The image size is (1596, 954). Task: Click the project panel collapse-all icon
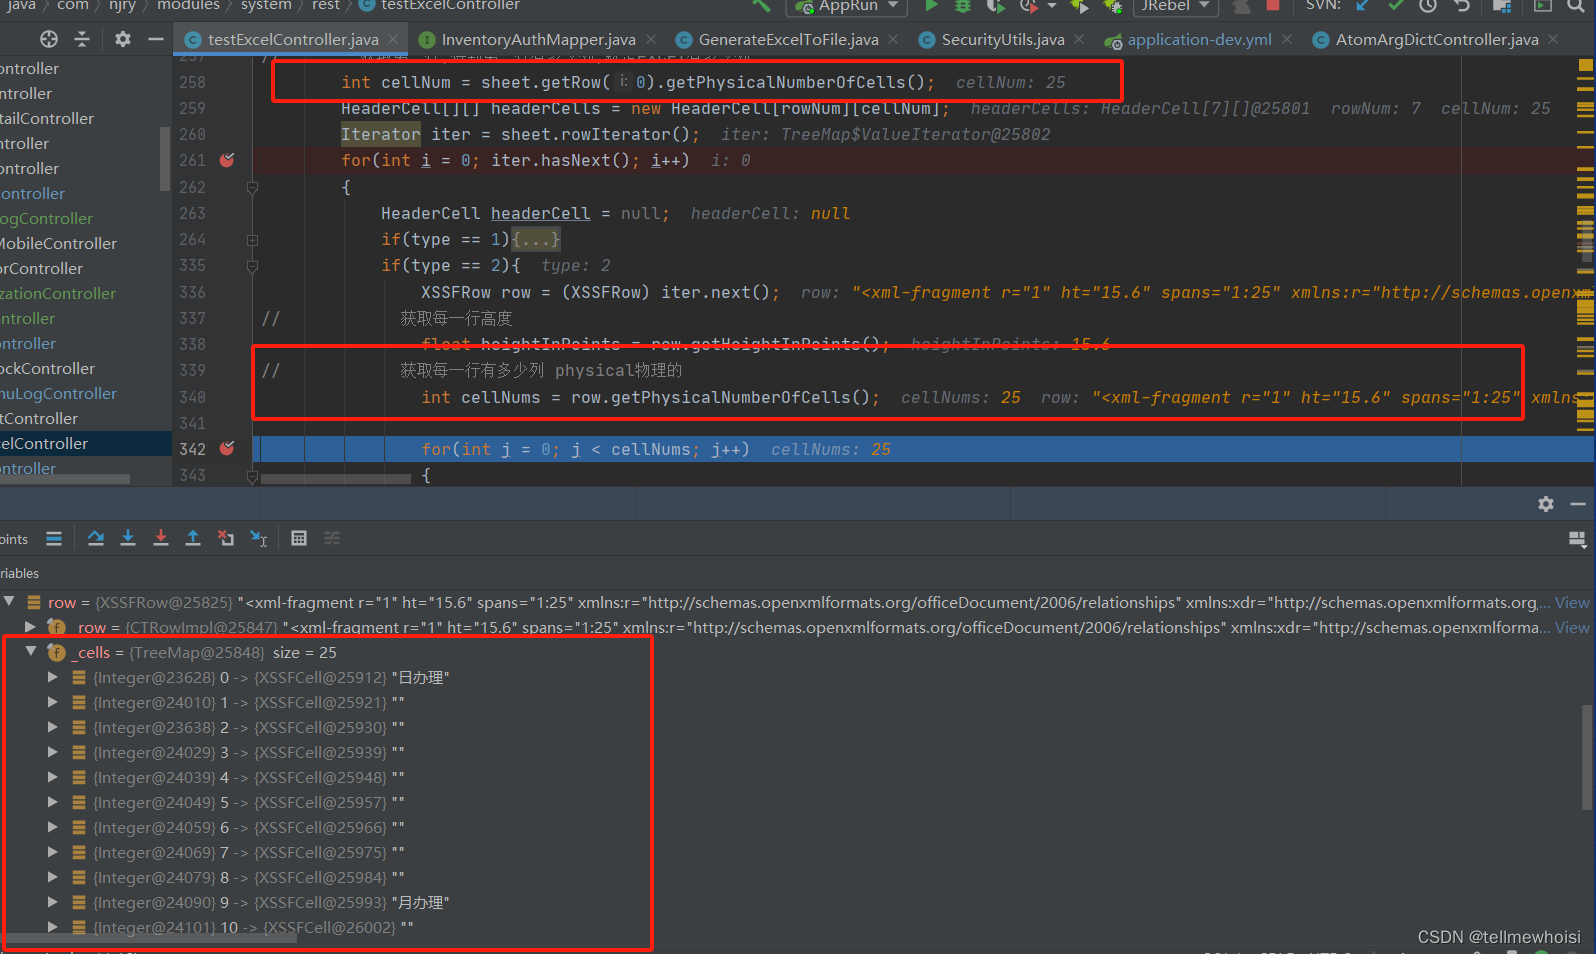(82, 39)
